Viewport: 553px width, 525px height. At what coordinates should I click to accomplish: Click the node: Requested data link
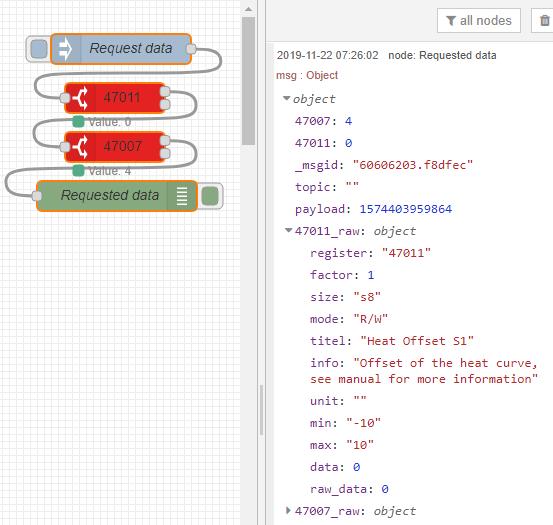[442, 55]
